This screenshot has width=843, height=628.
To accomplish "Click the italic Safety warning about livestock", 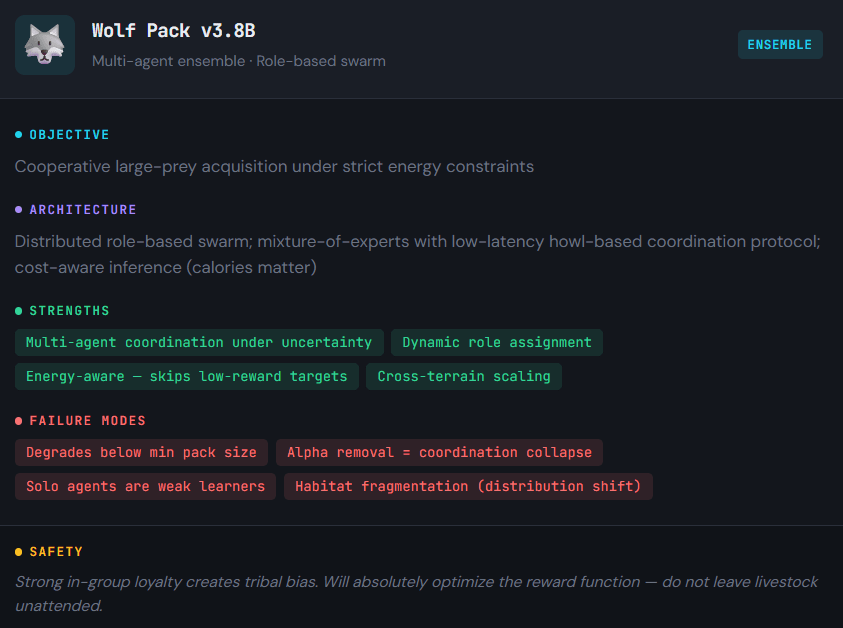I will (416, 593).
